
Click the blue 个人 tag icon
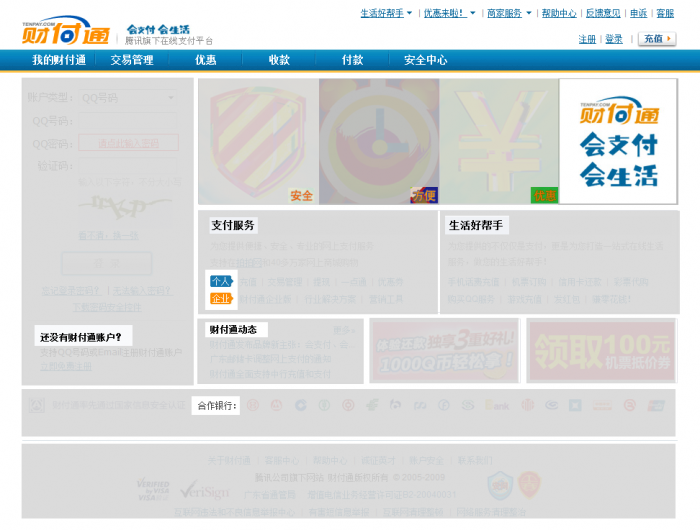(221, 281)
